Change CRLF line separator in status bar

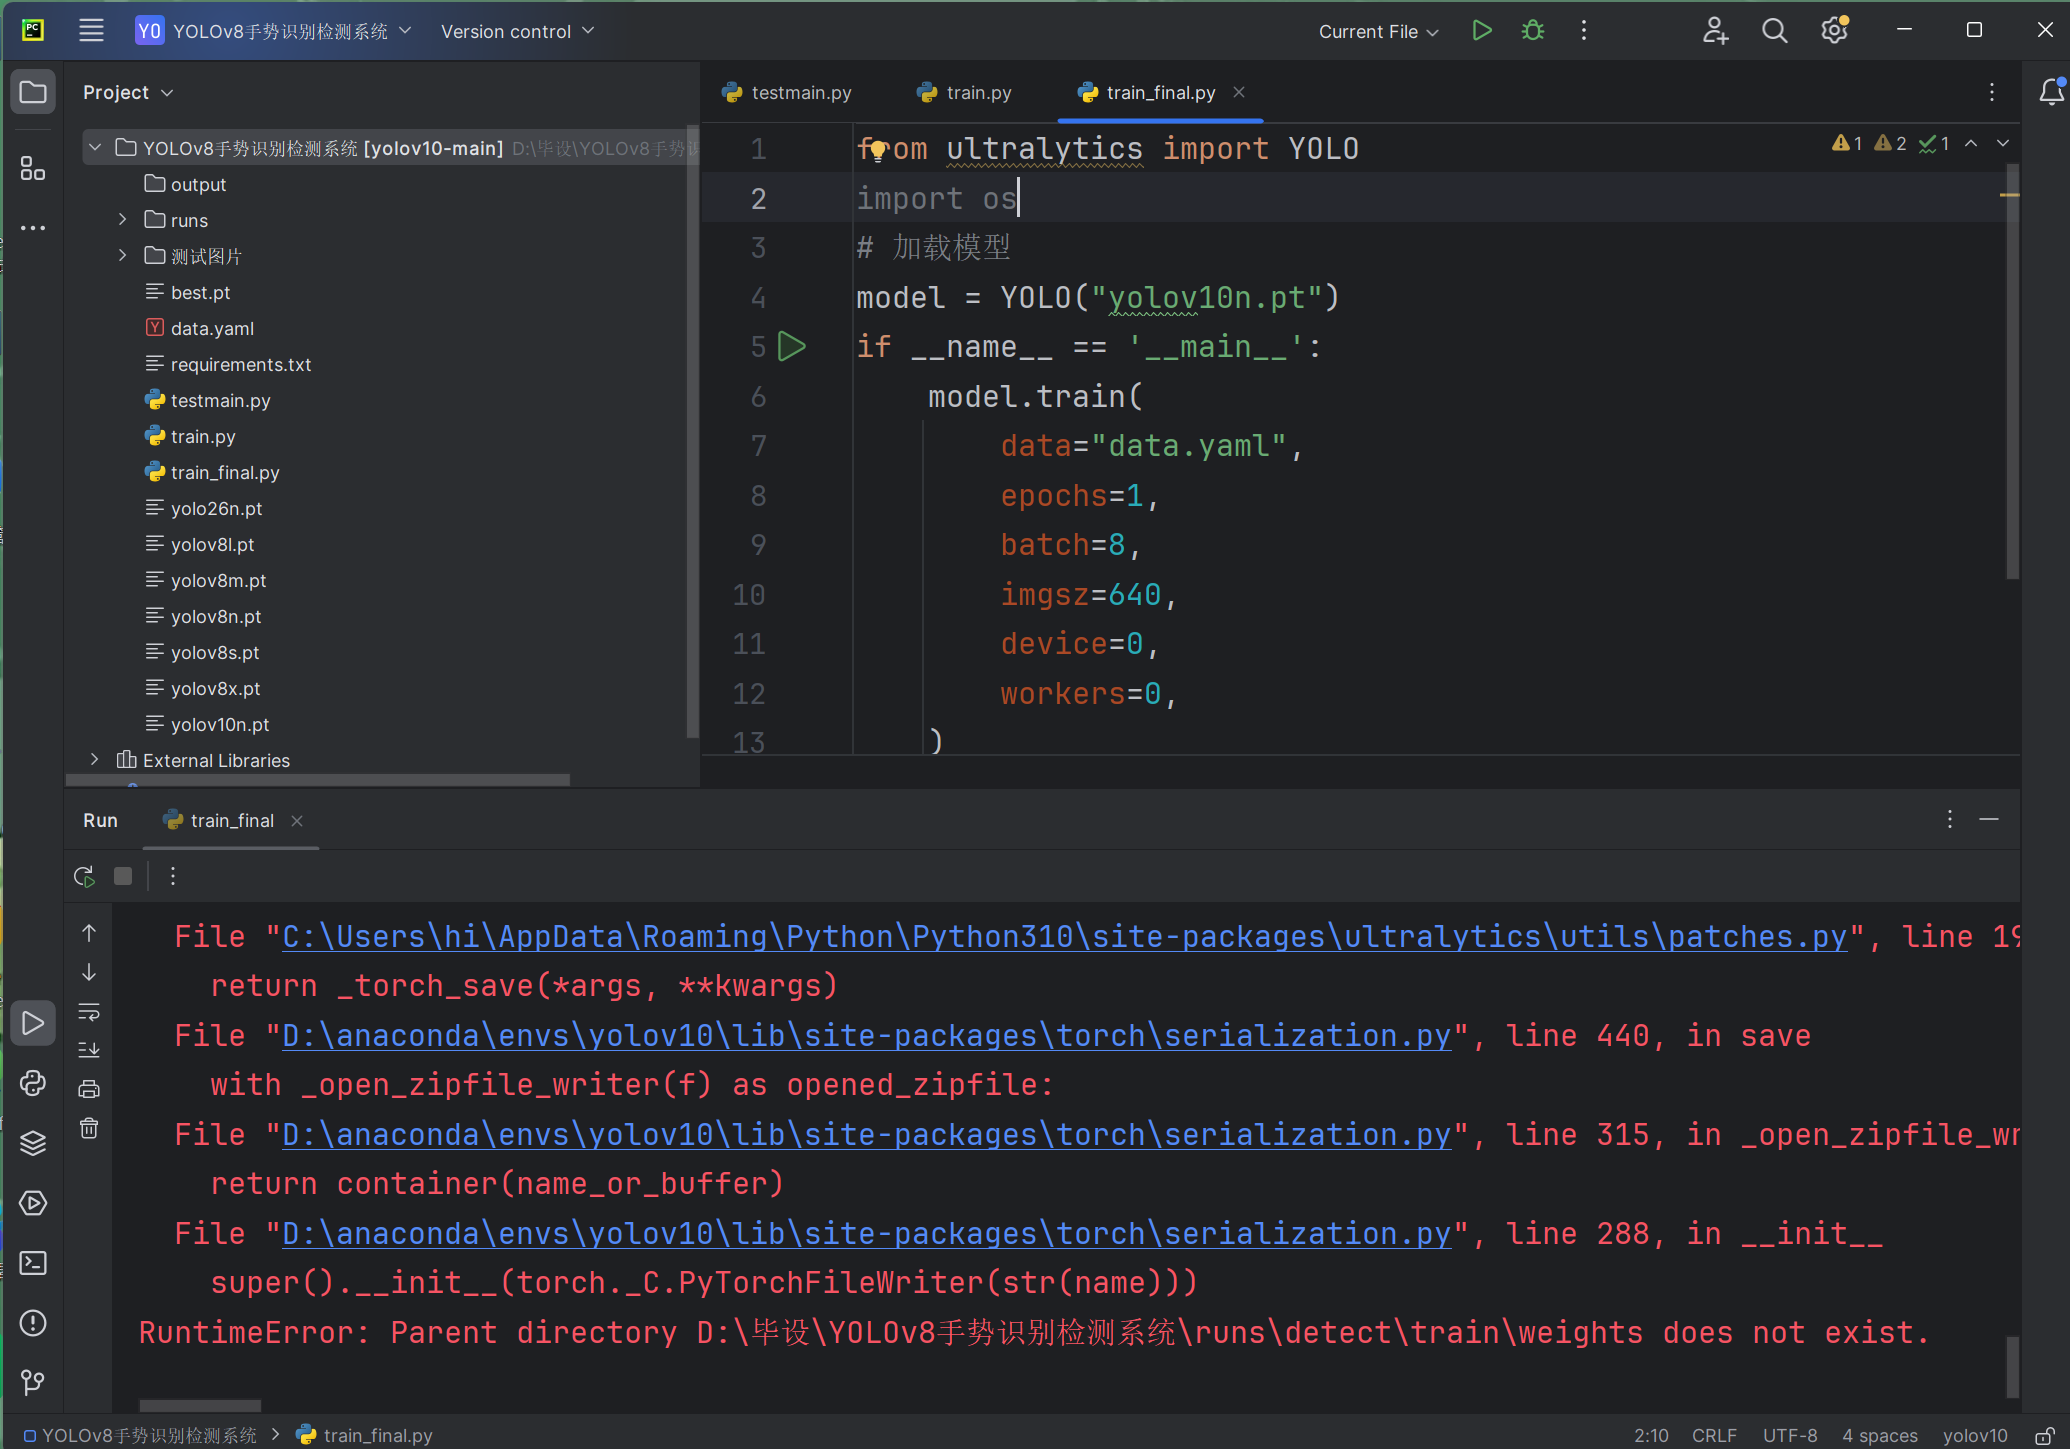(x=1714, y=1435)
